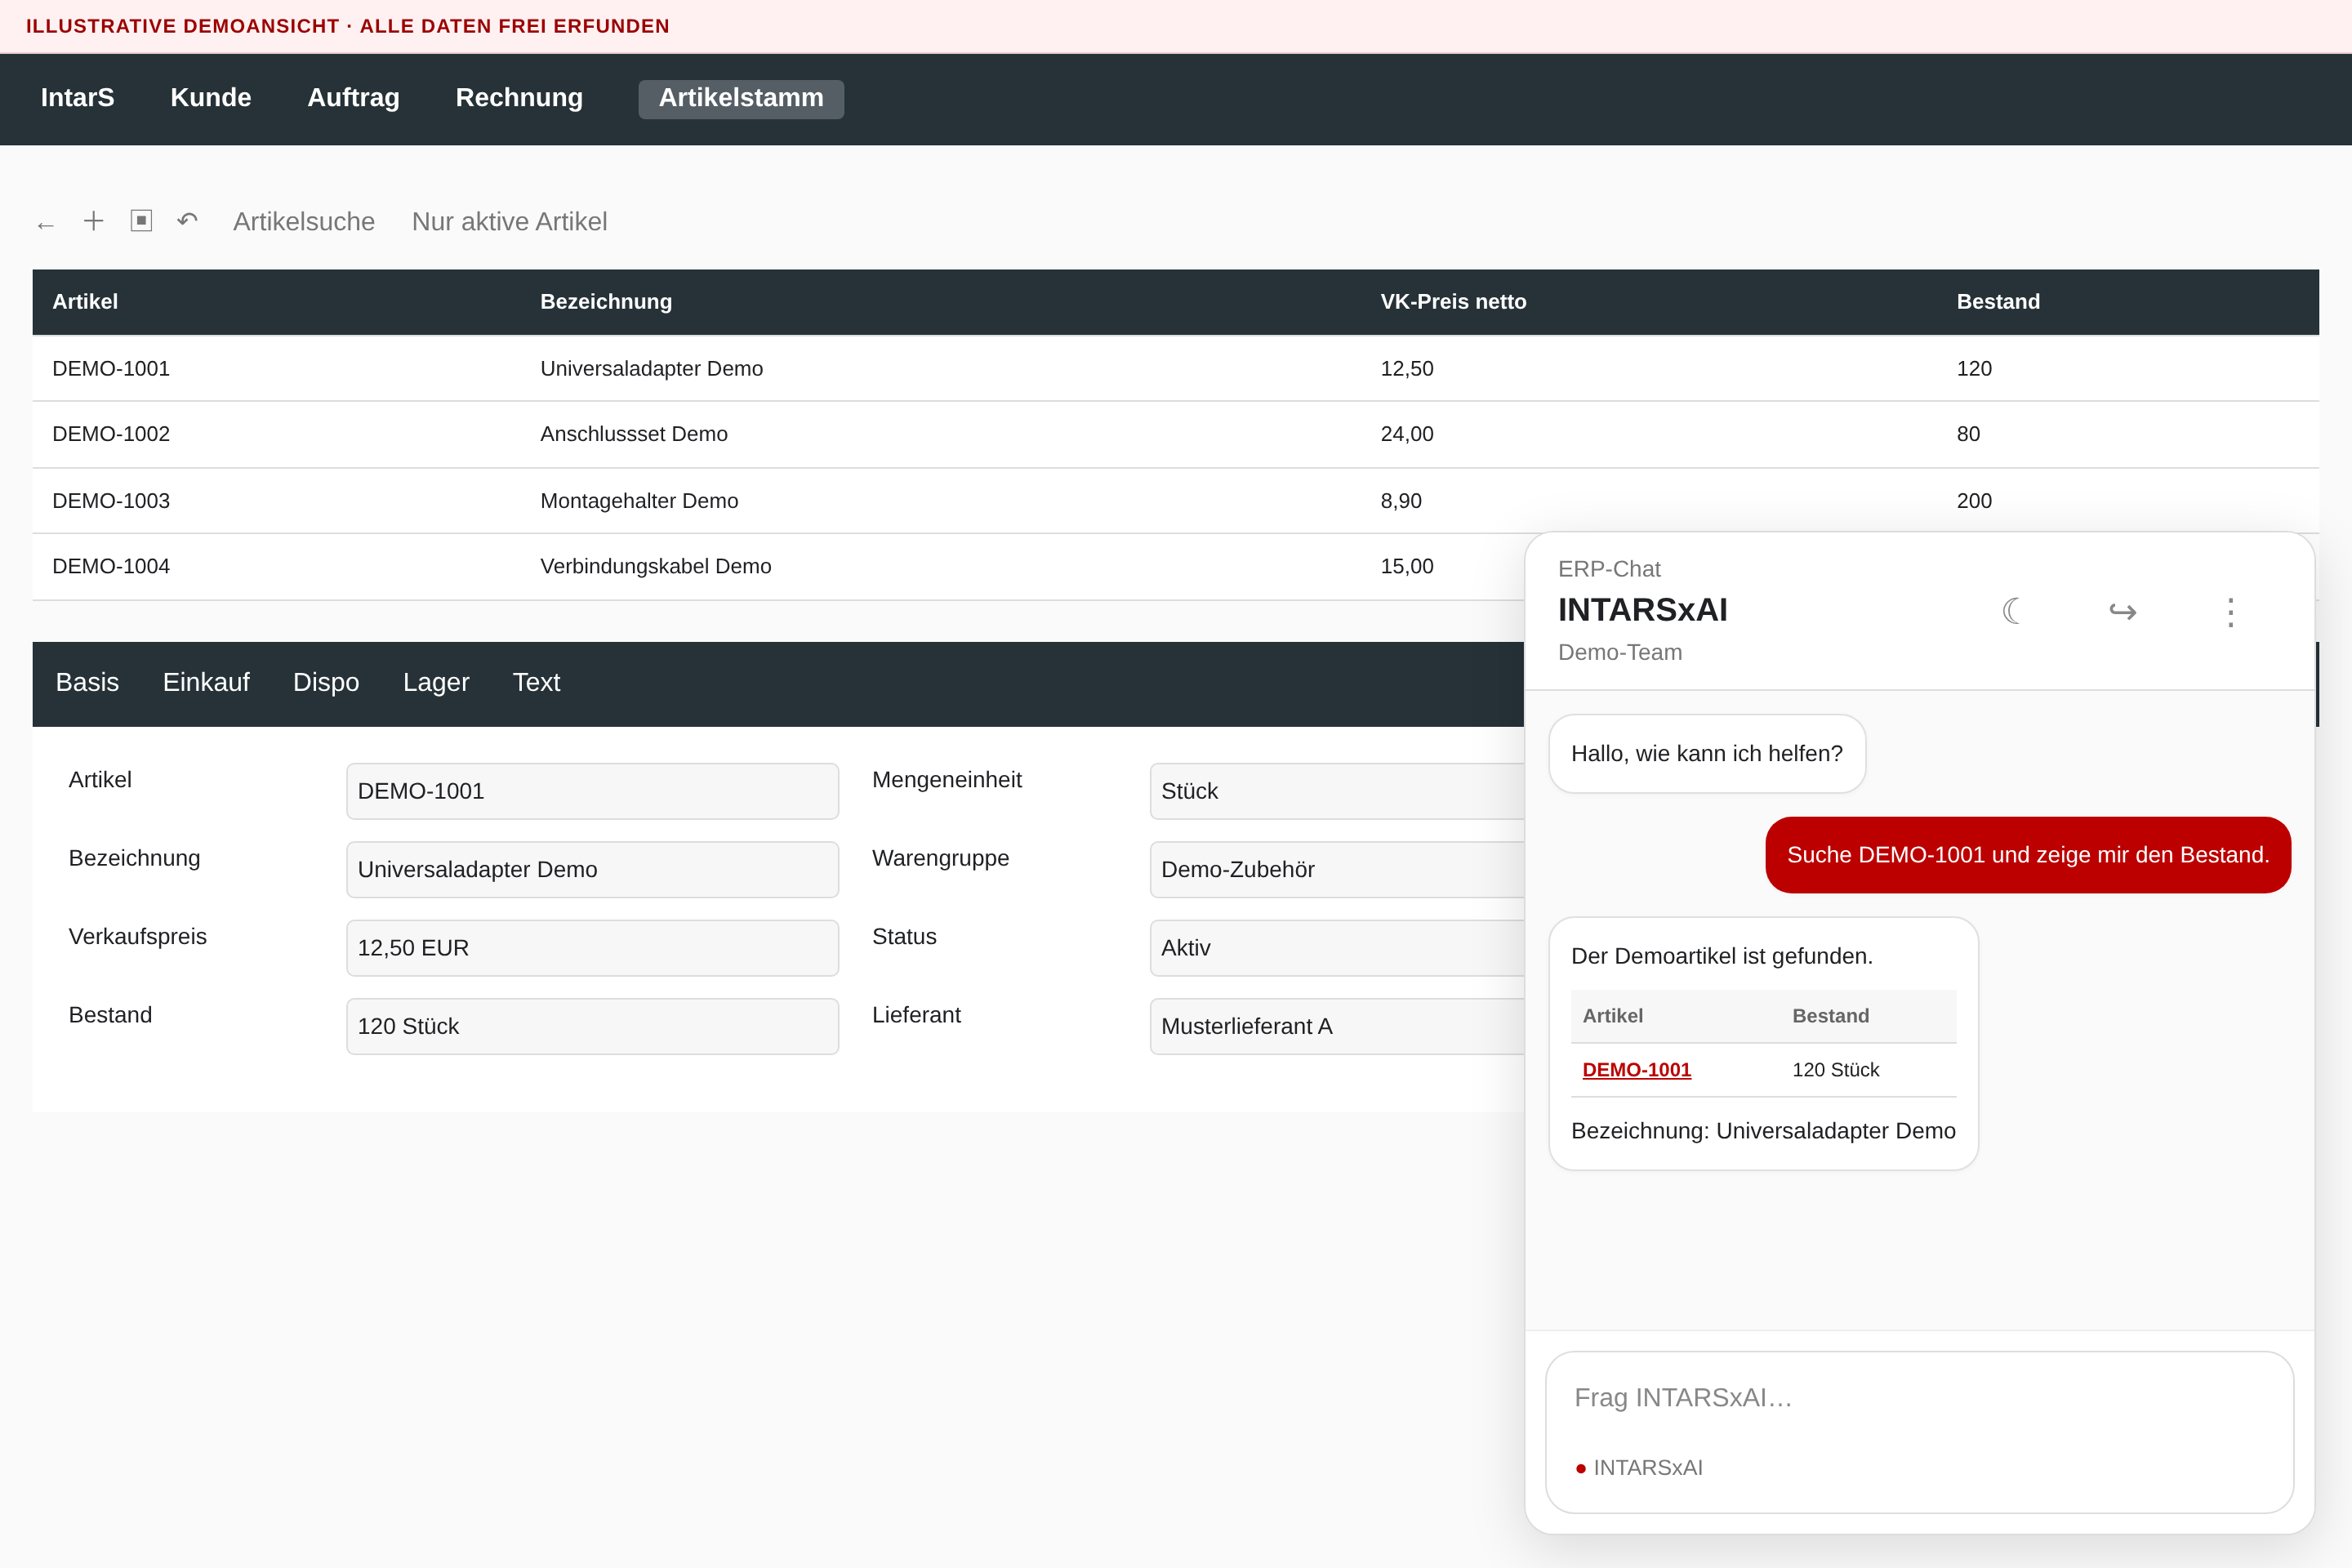Switch to the Dispo tab
Viewport: 2352px width, 1568px height.
click(326, 682)
